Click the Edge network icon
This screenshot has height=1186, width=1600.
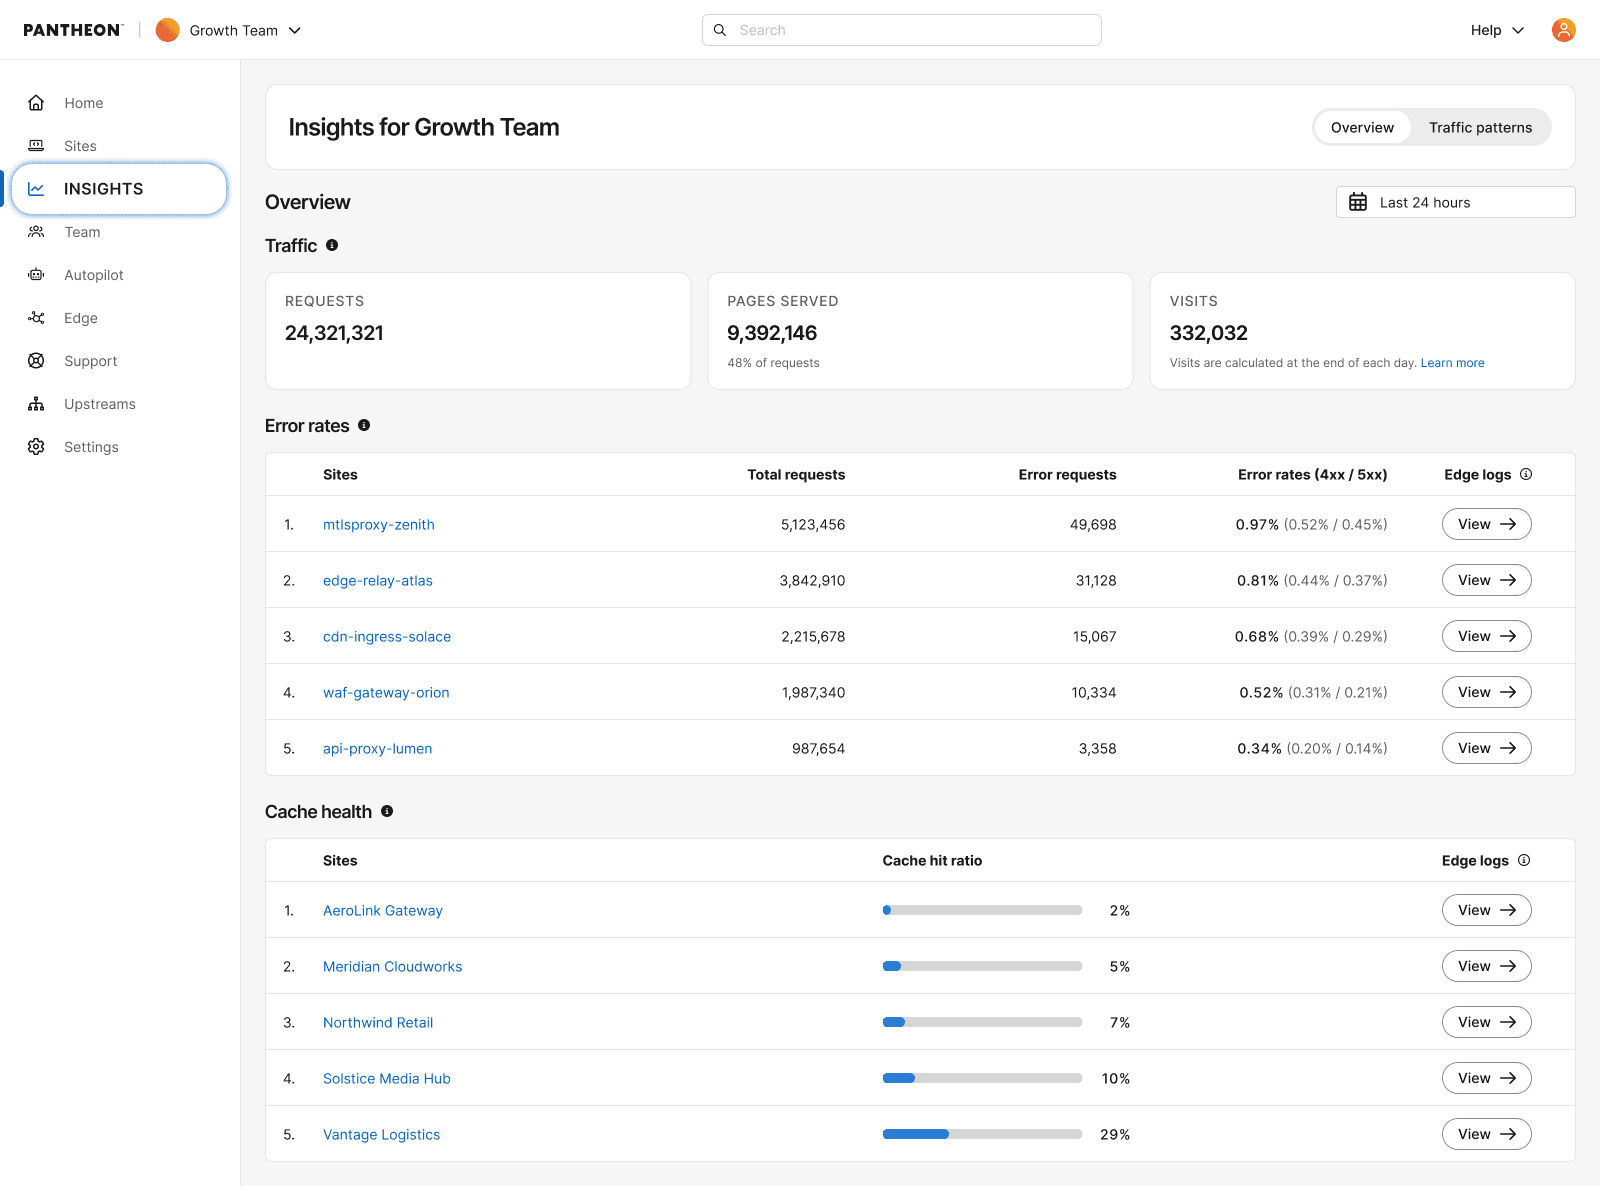(36, 318)
